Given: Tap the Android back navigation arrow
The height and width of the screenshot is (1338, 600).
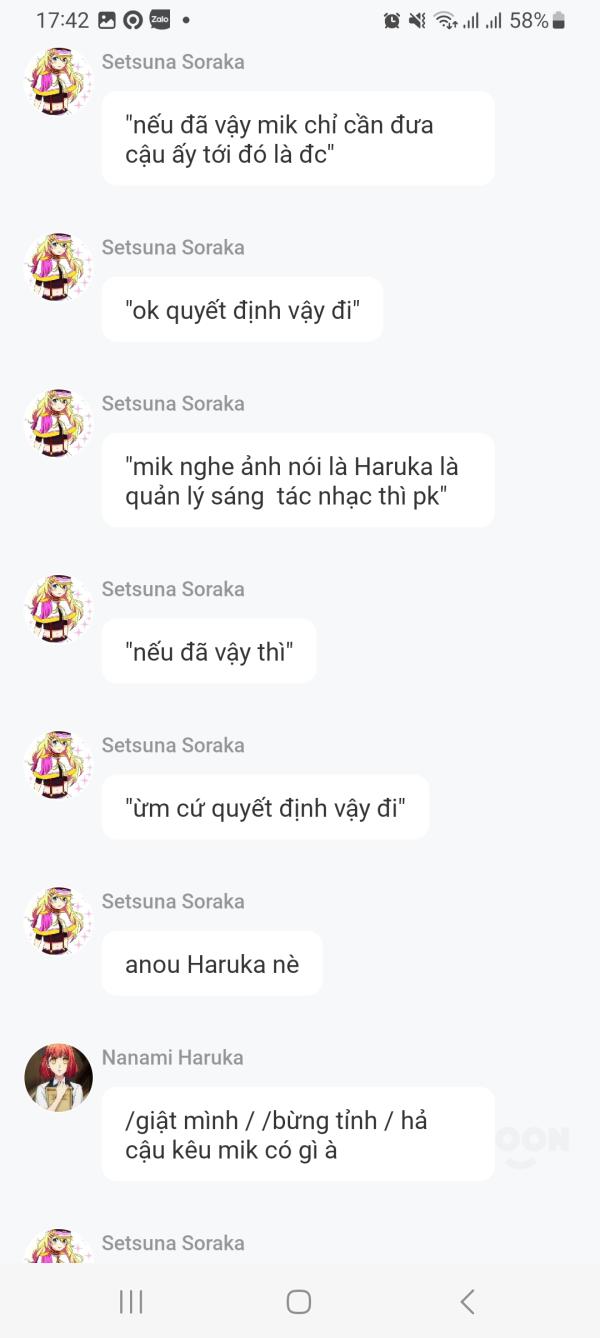Looking at the screenshot, I should pos(467,1301).
